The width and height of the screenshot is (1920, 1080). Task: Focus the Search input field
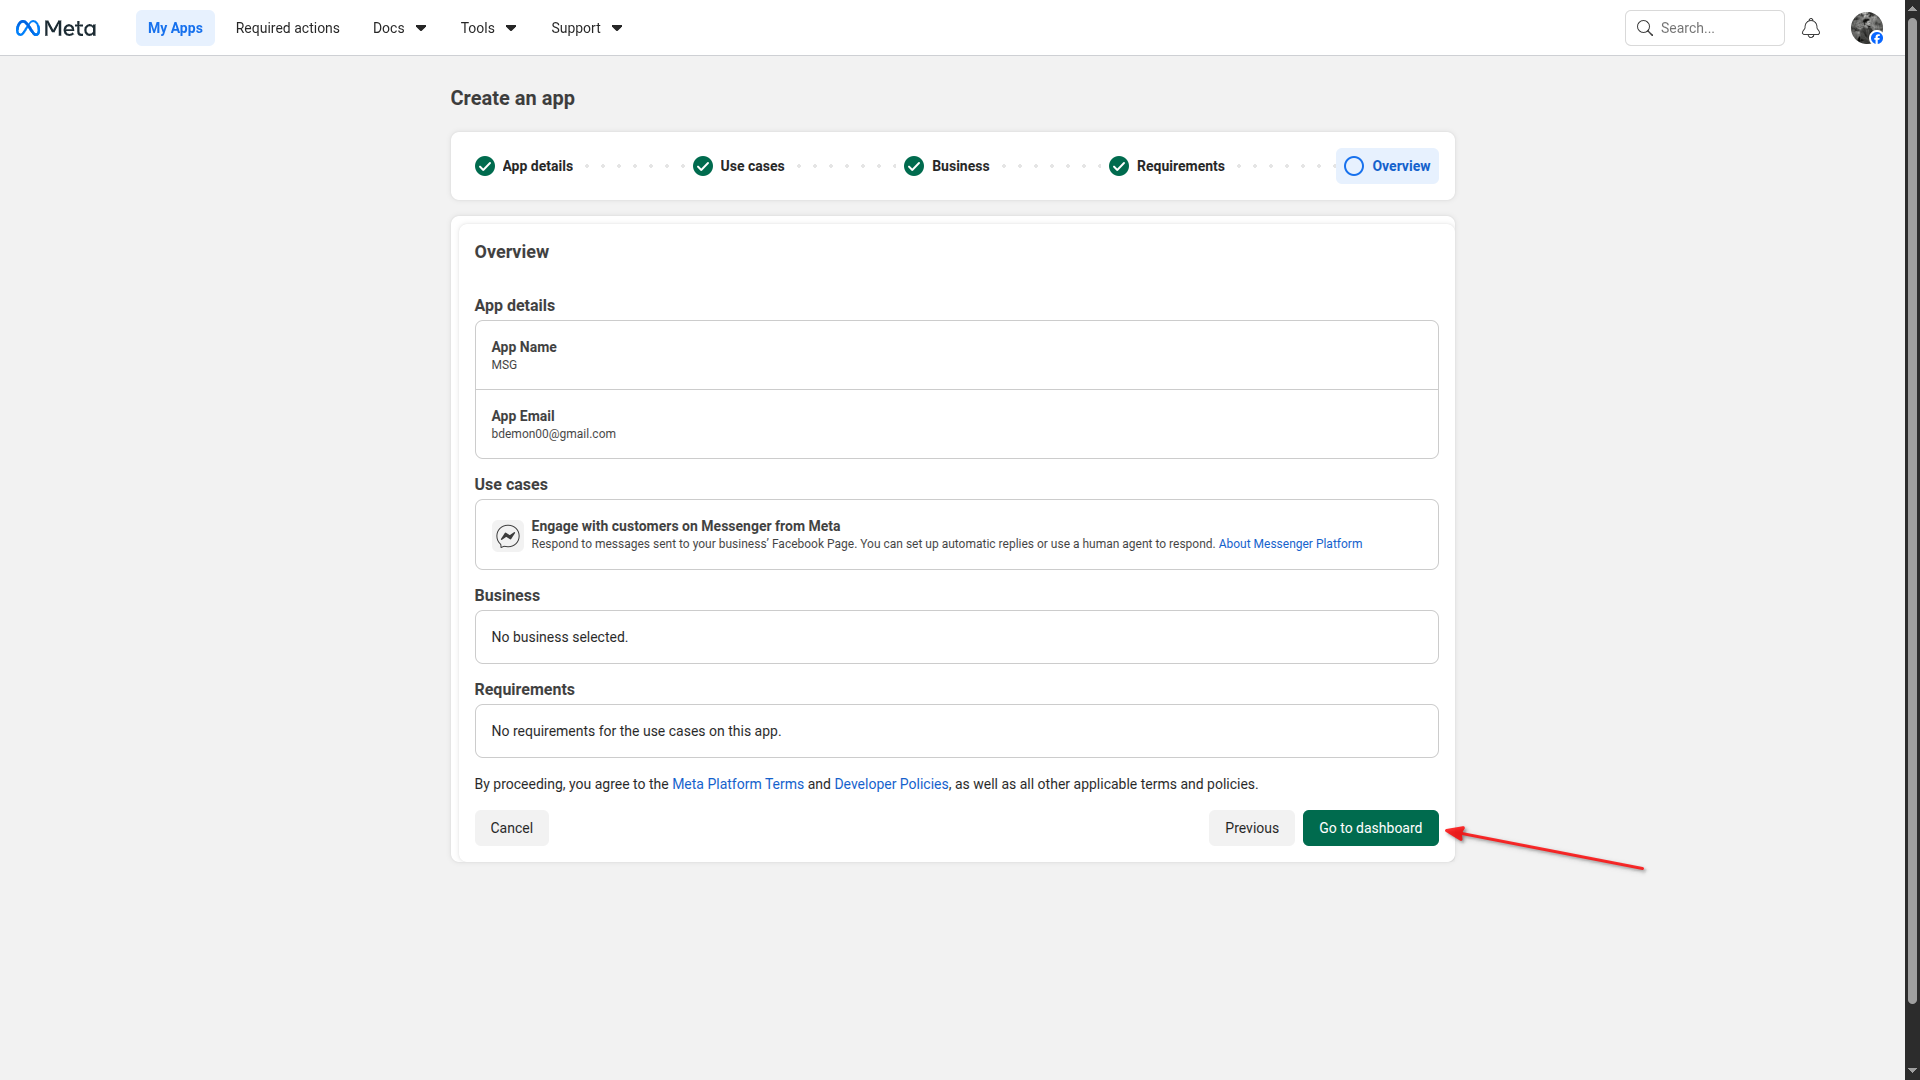tap(1717, 28)
